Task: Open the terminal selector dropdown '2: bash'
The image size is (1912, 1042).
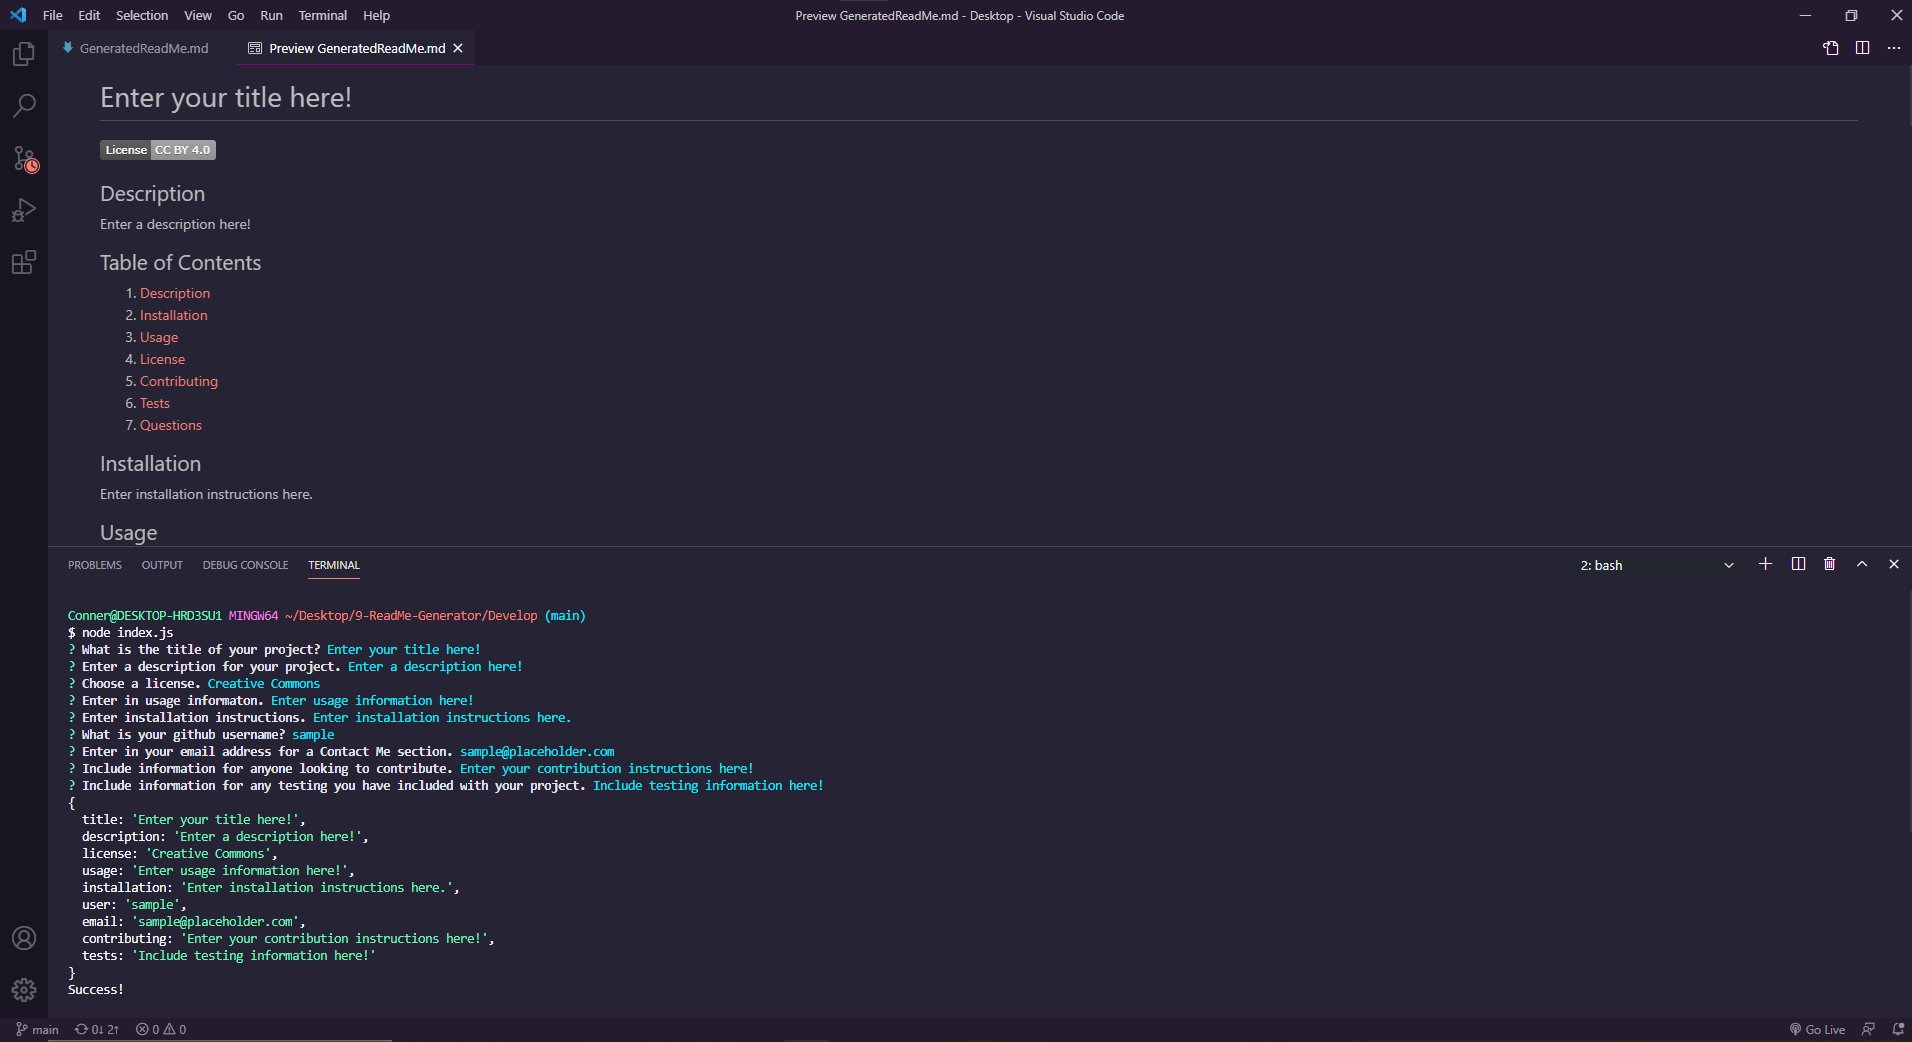Action: [1657, 565]
